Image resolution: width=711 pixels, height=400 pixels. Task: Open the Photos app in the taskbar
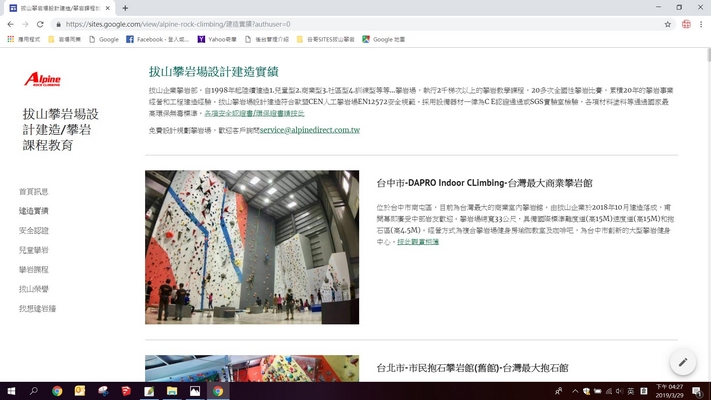tap(195, 391)
